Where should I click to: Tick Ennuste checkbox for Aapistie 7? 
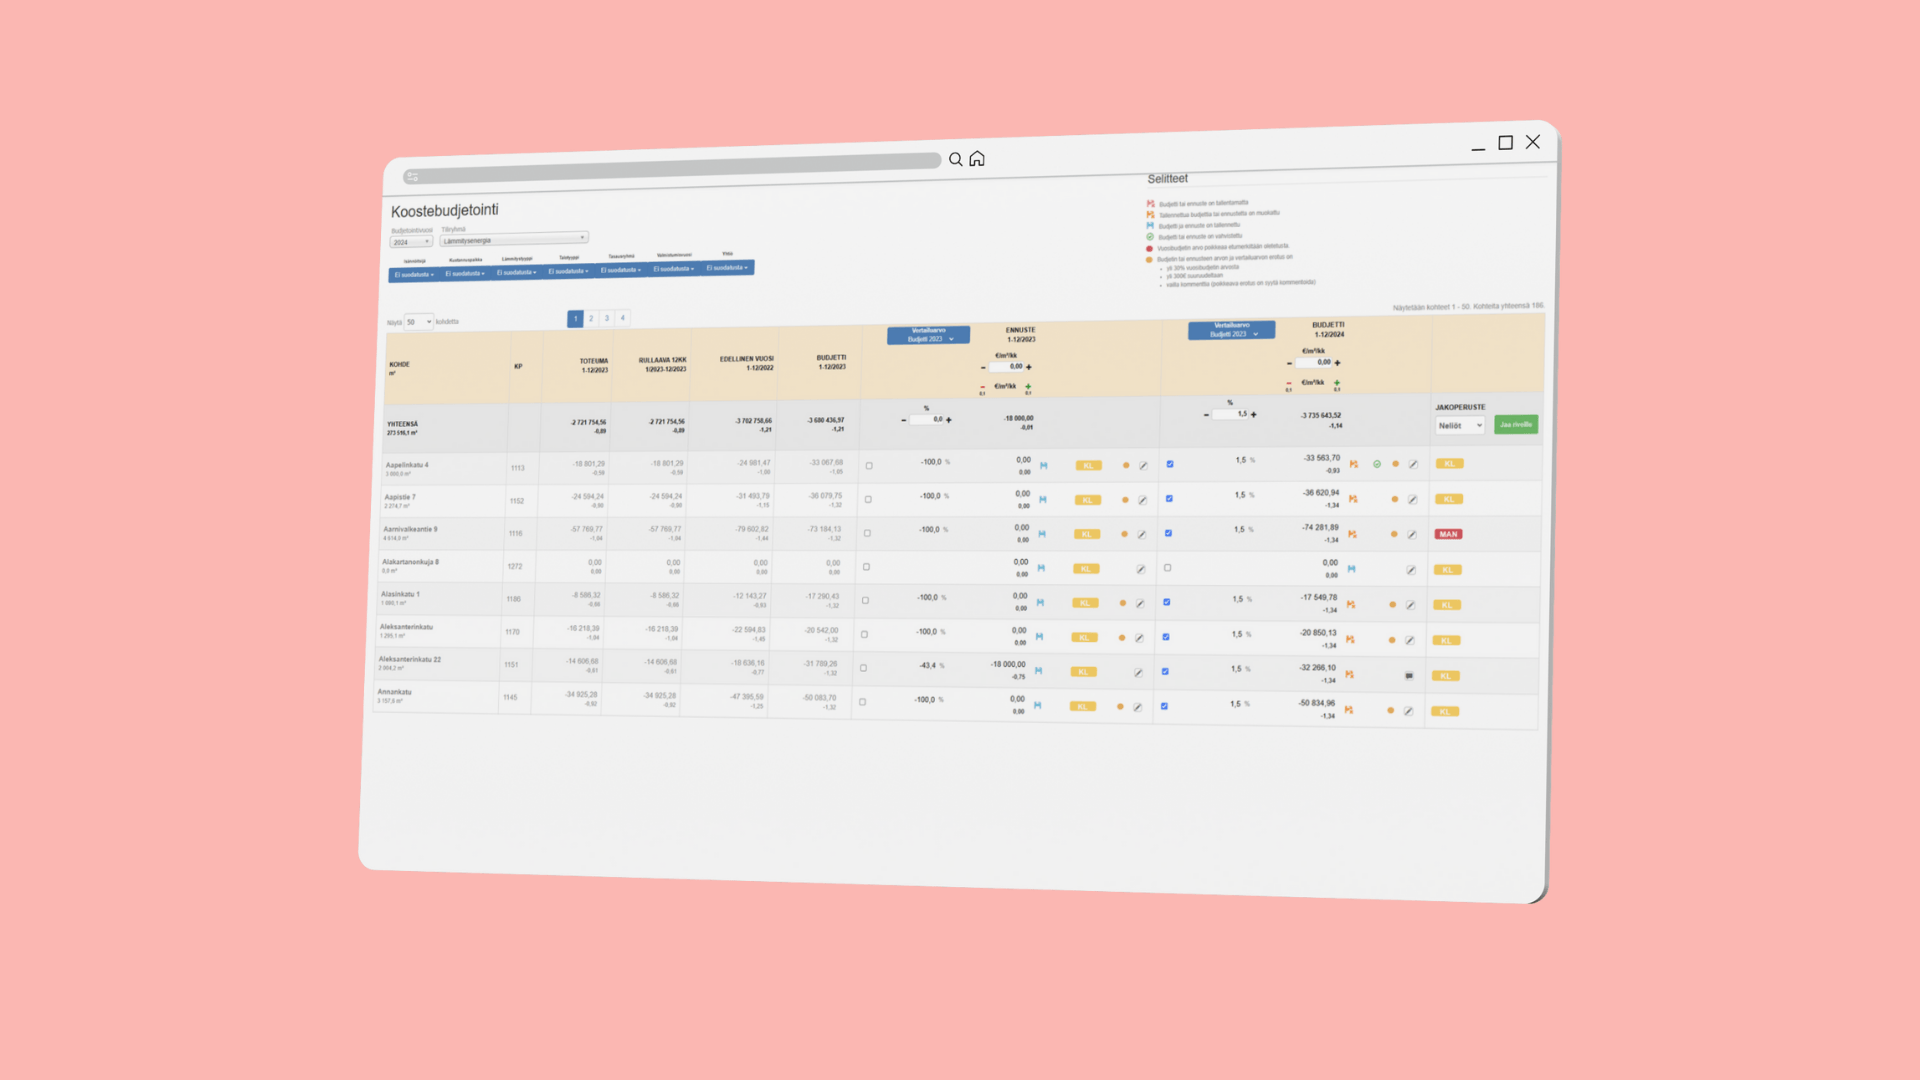pos(868,499)
